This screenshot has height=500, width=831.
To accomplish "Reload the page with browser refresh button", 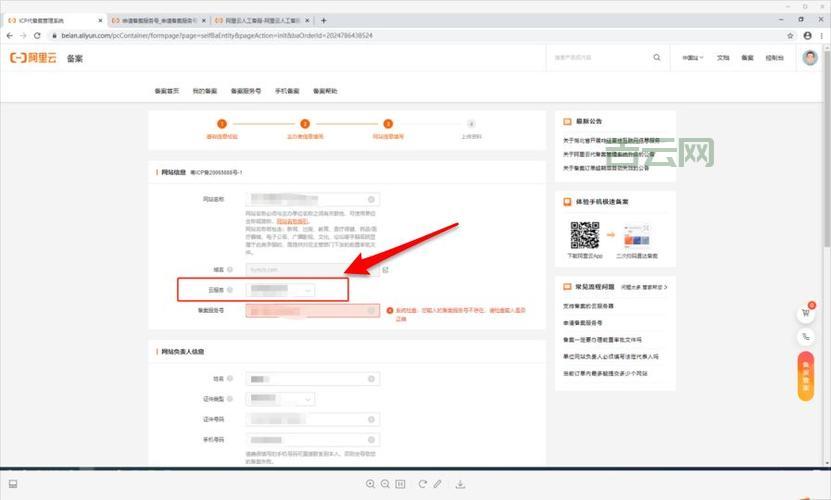I will (37, 35).
